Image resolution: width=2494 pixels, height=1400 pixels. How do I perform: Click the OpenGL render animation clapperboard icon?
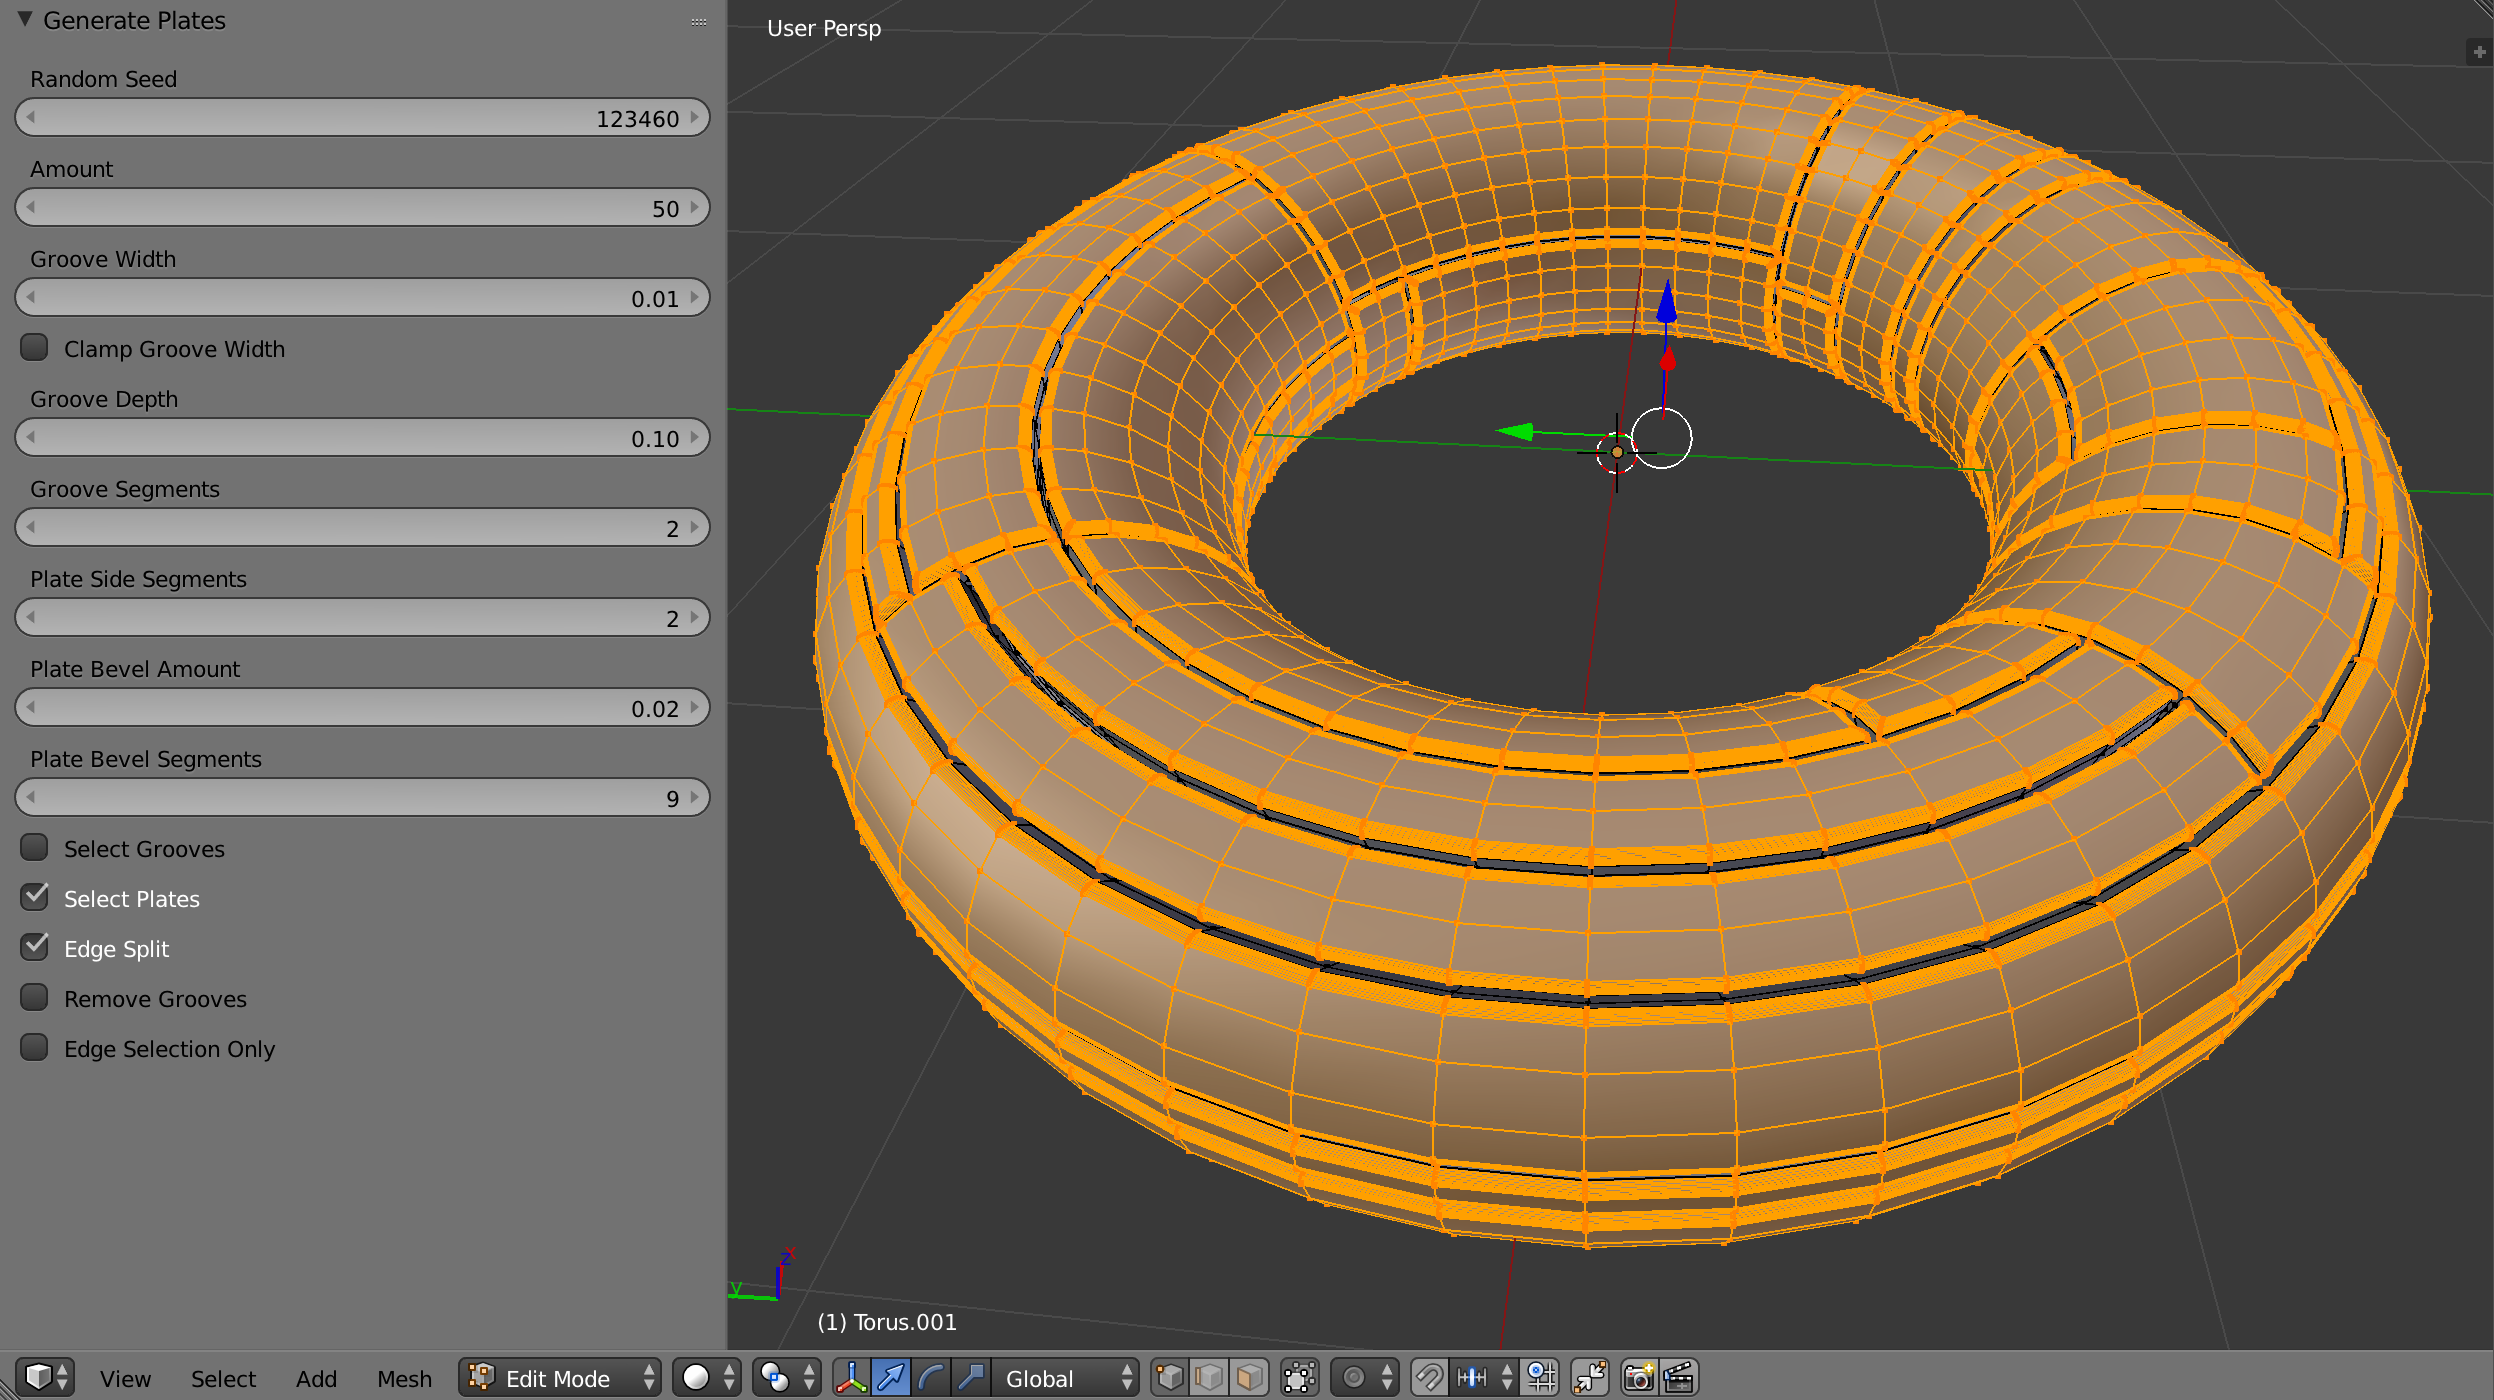[x=1678, y=1377]
